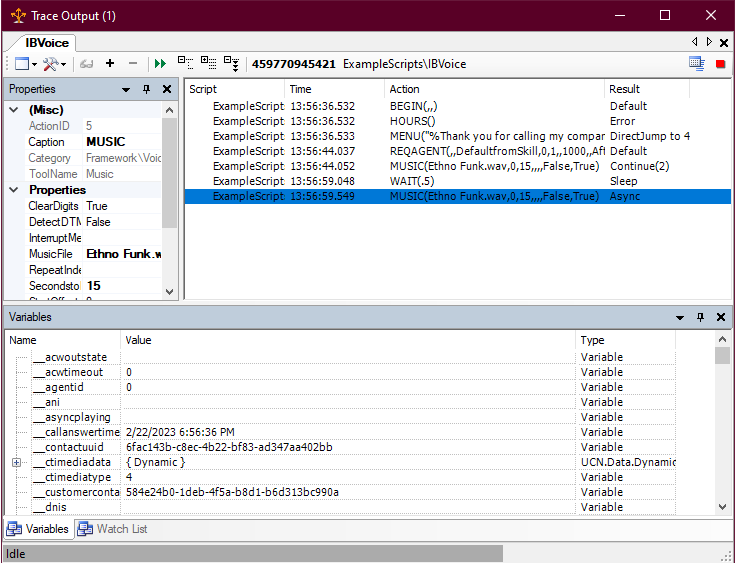Click the blue list view icon at toolbar right

click(696, 64)
